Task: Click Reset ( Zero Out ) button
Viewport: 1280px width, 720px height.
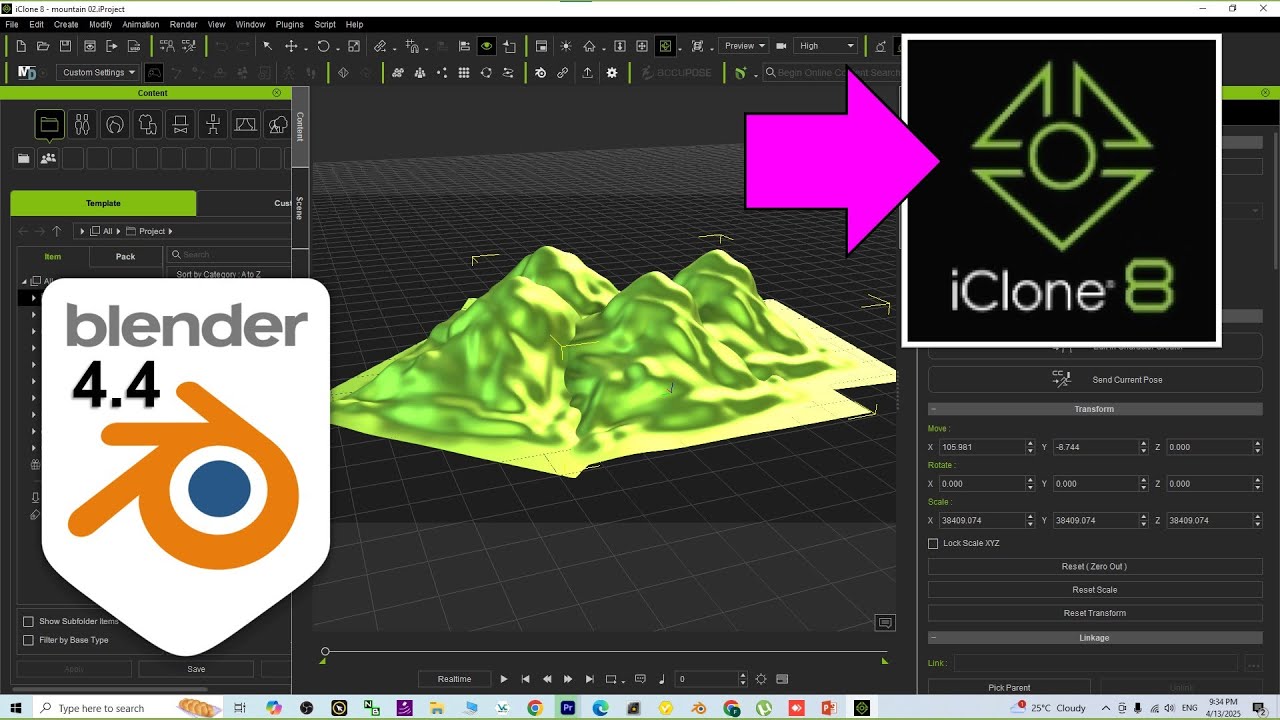Action: (x=1095, y=567)
